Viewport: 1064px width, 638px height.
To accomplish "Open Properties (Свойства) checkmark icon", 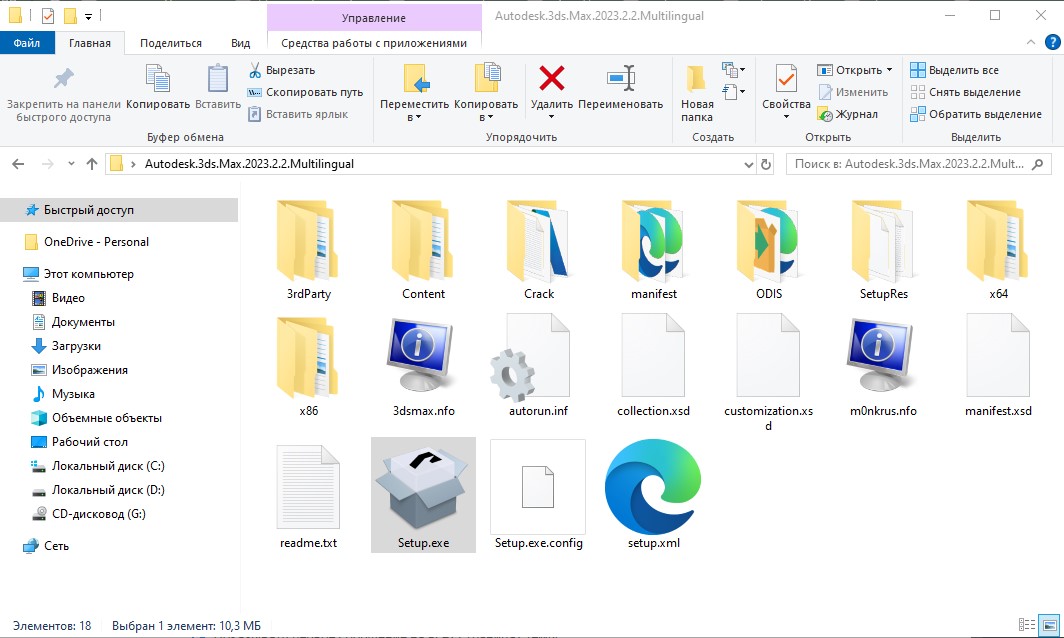I will (786, 79).
